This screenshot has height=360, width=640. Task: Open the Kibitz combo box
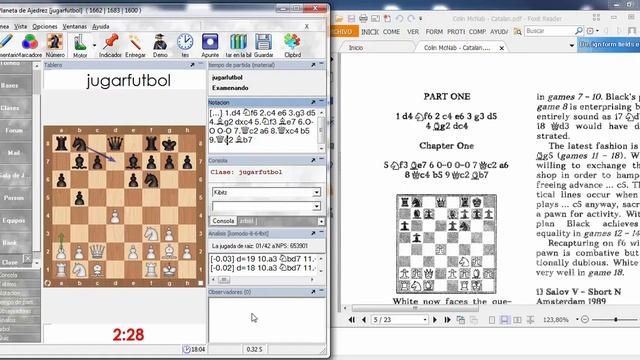pyautogui.click(x=266, y=192)
